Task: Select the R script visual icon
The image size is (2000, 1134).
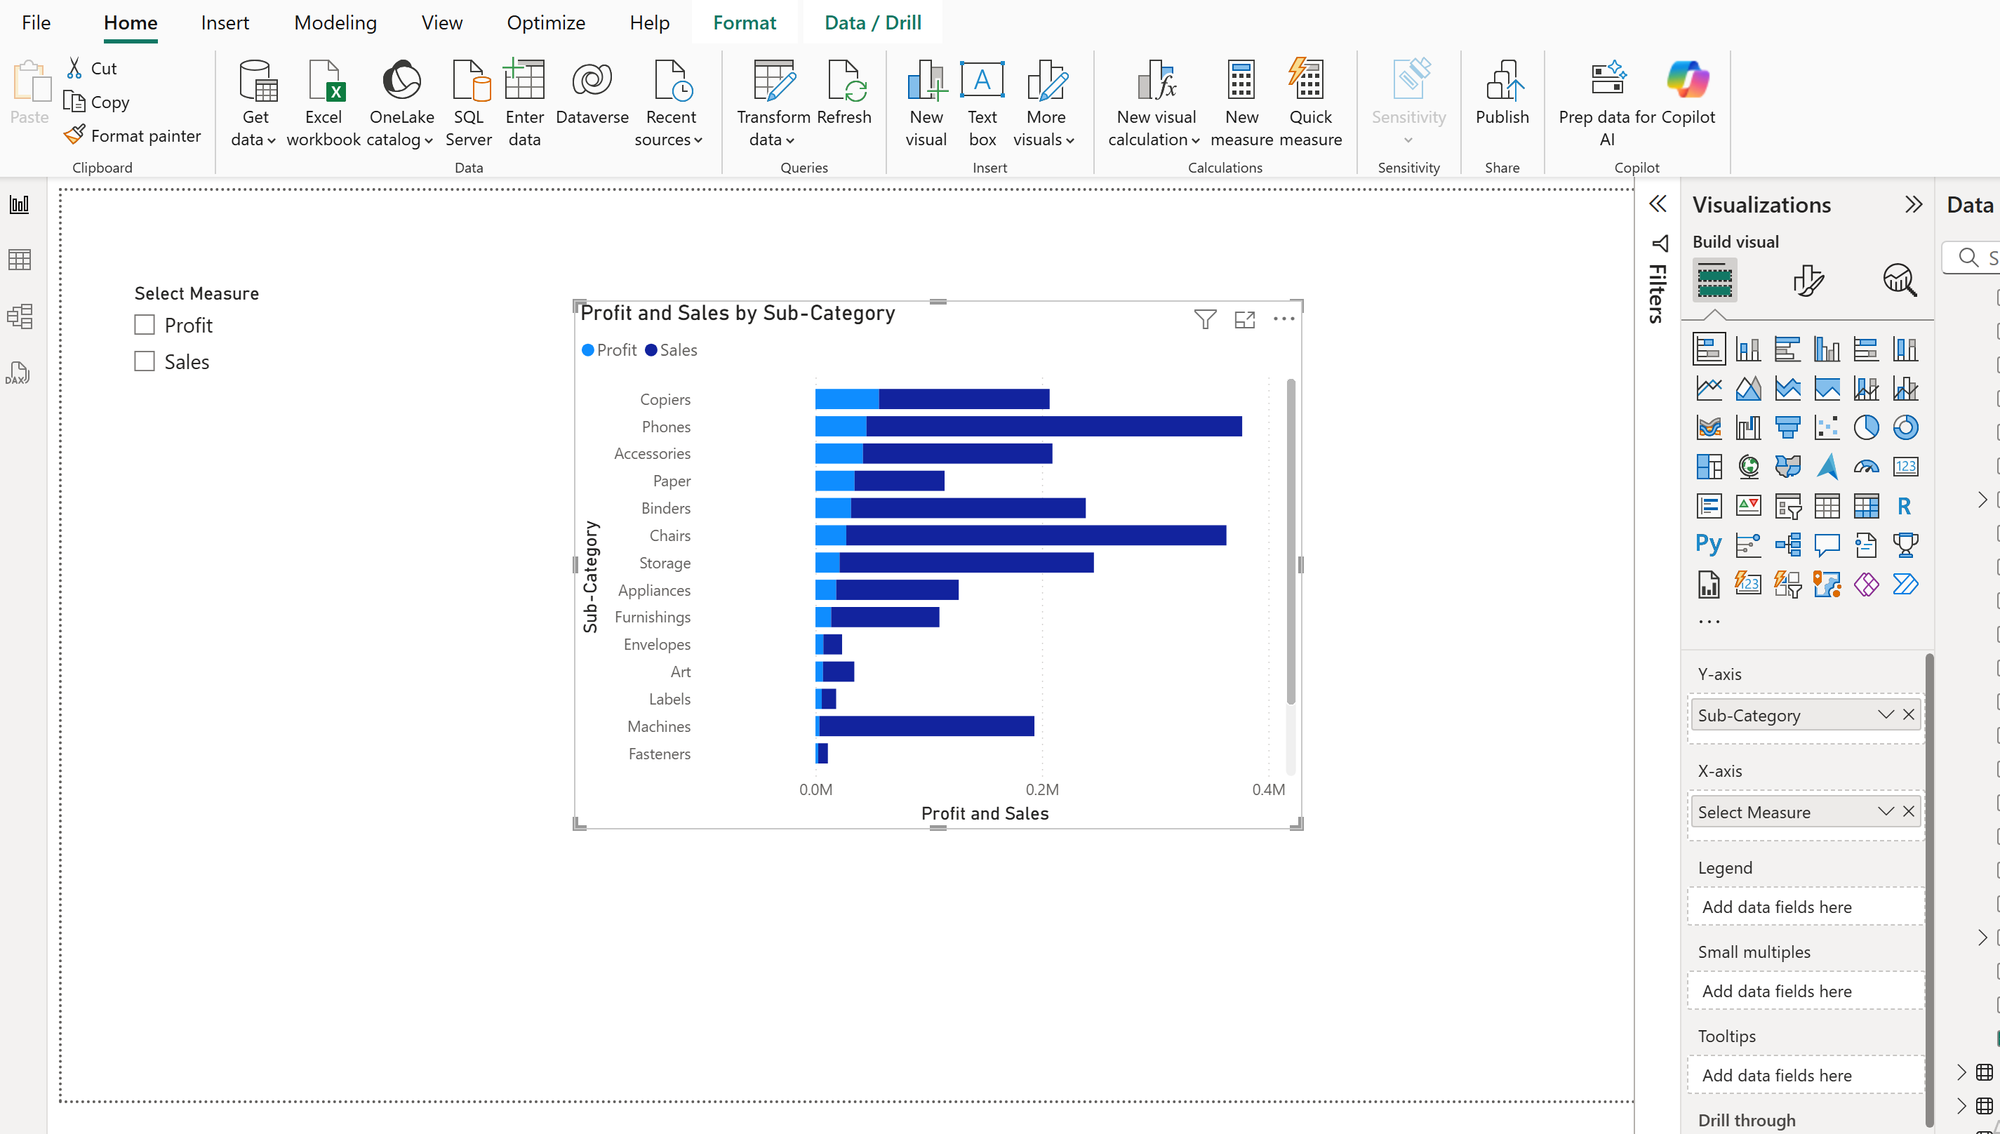Action: tap(1904, 506)
